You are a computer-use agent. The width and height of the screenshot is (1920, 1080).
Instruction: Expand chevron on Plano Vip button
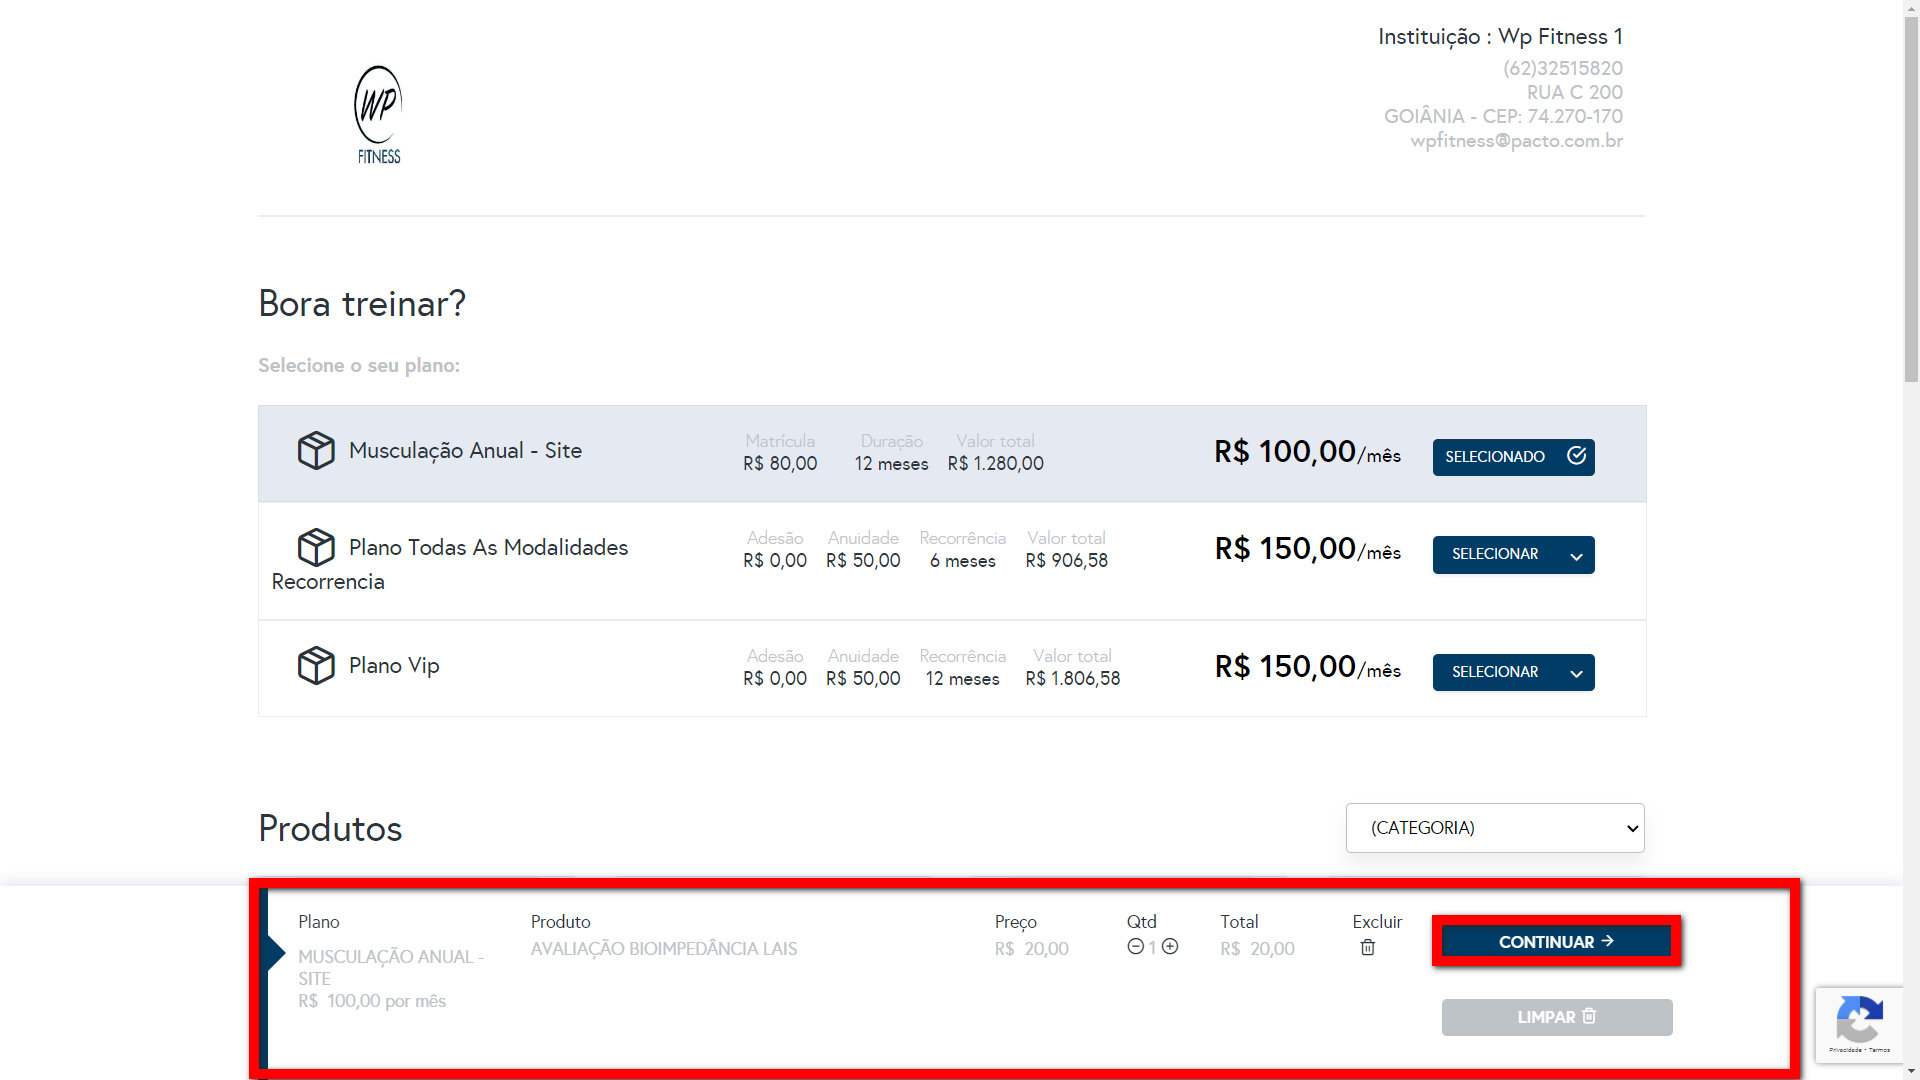click(x=1576, y=675)
